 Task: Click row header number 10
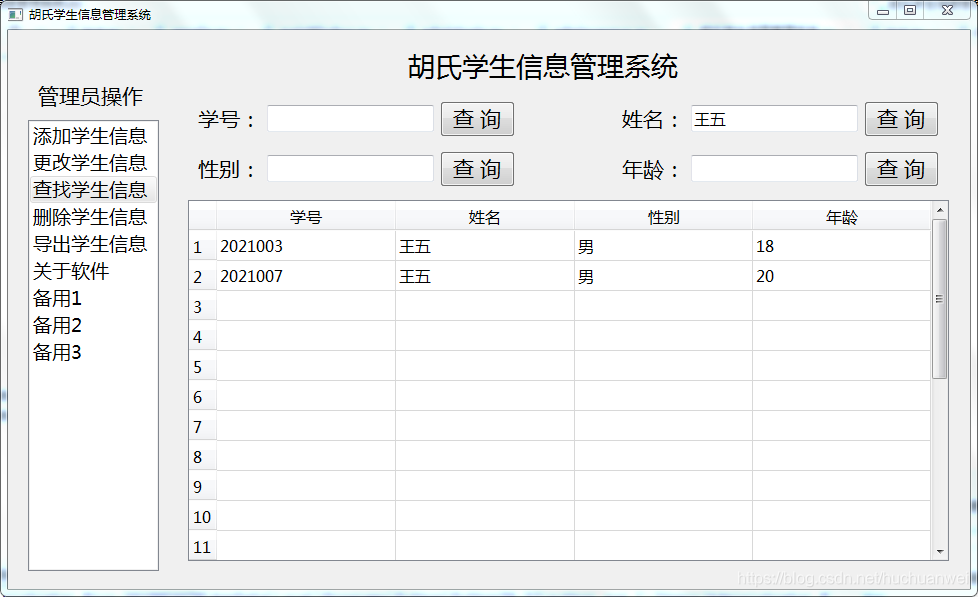coord(203,517)
